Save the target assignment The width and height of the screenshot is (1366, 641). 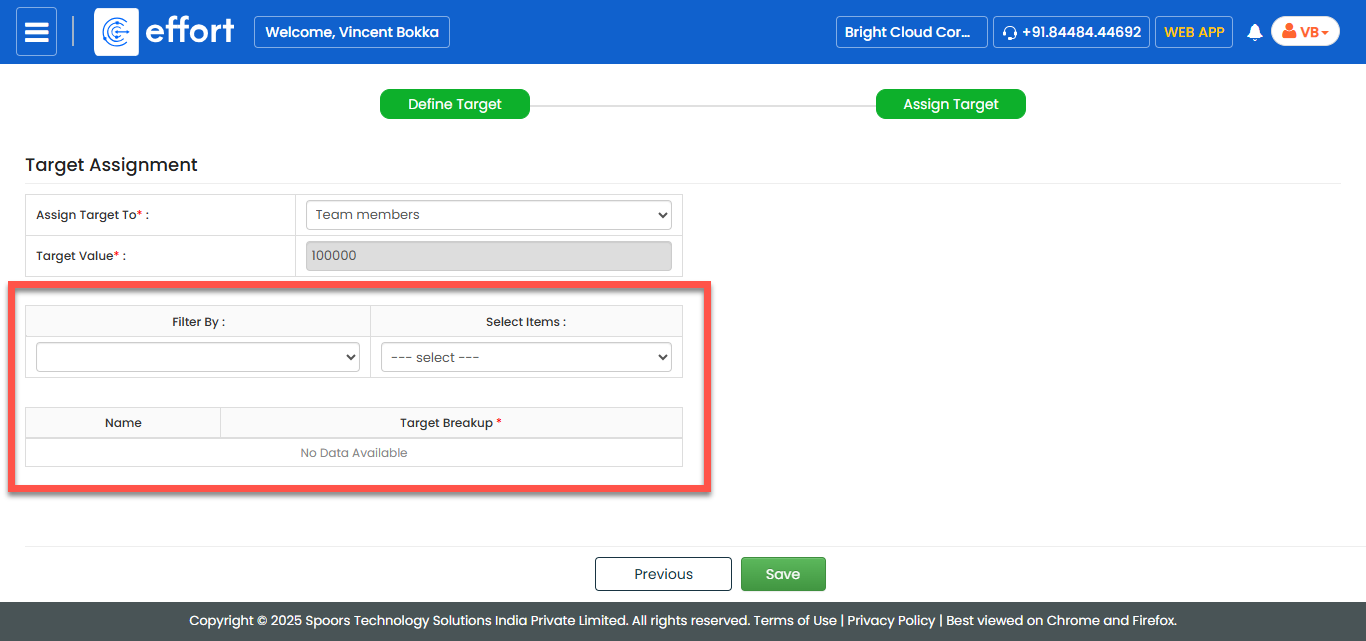tap(783, 574)
